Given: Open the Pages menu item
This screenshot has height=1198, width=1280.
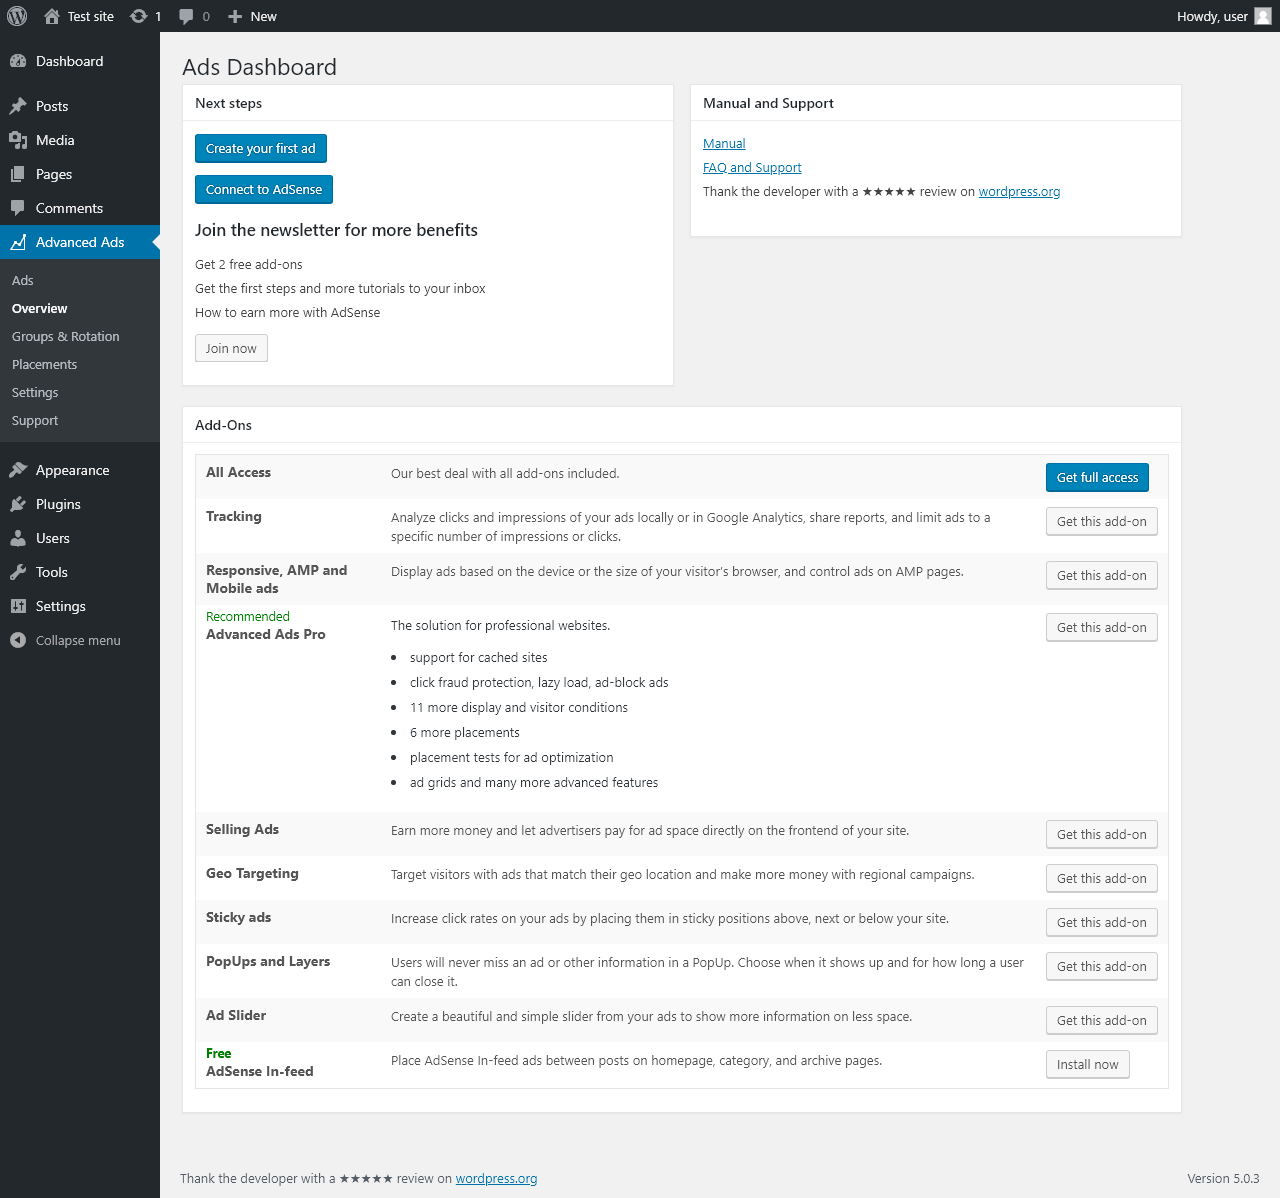Looking at the screenshot, I should point(80,174).
